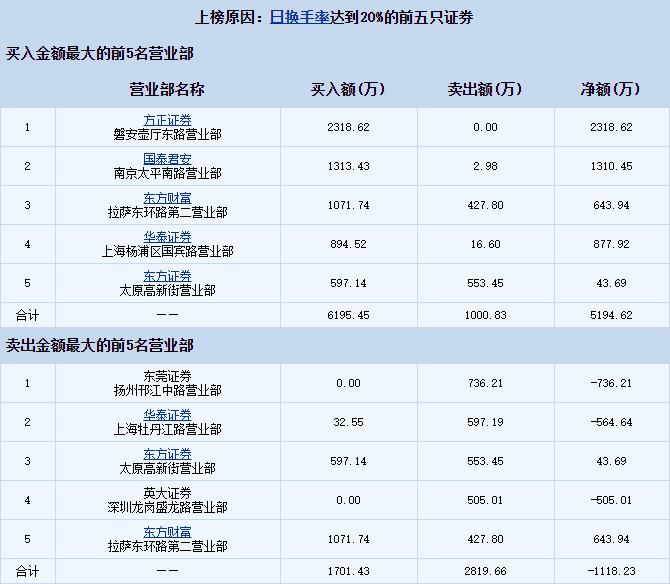Click 方正证券 row's buy amount 2318.62

(348, 127)
